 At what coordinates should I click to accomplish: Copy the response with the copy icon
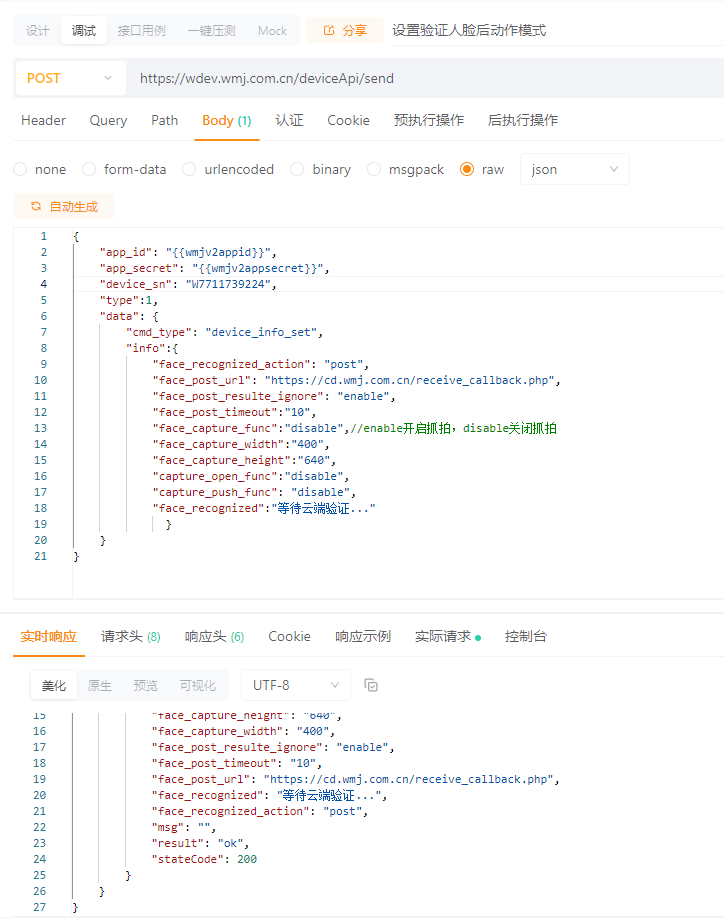[371, 685]
